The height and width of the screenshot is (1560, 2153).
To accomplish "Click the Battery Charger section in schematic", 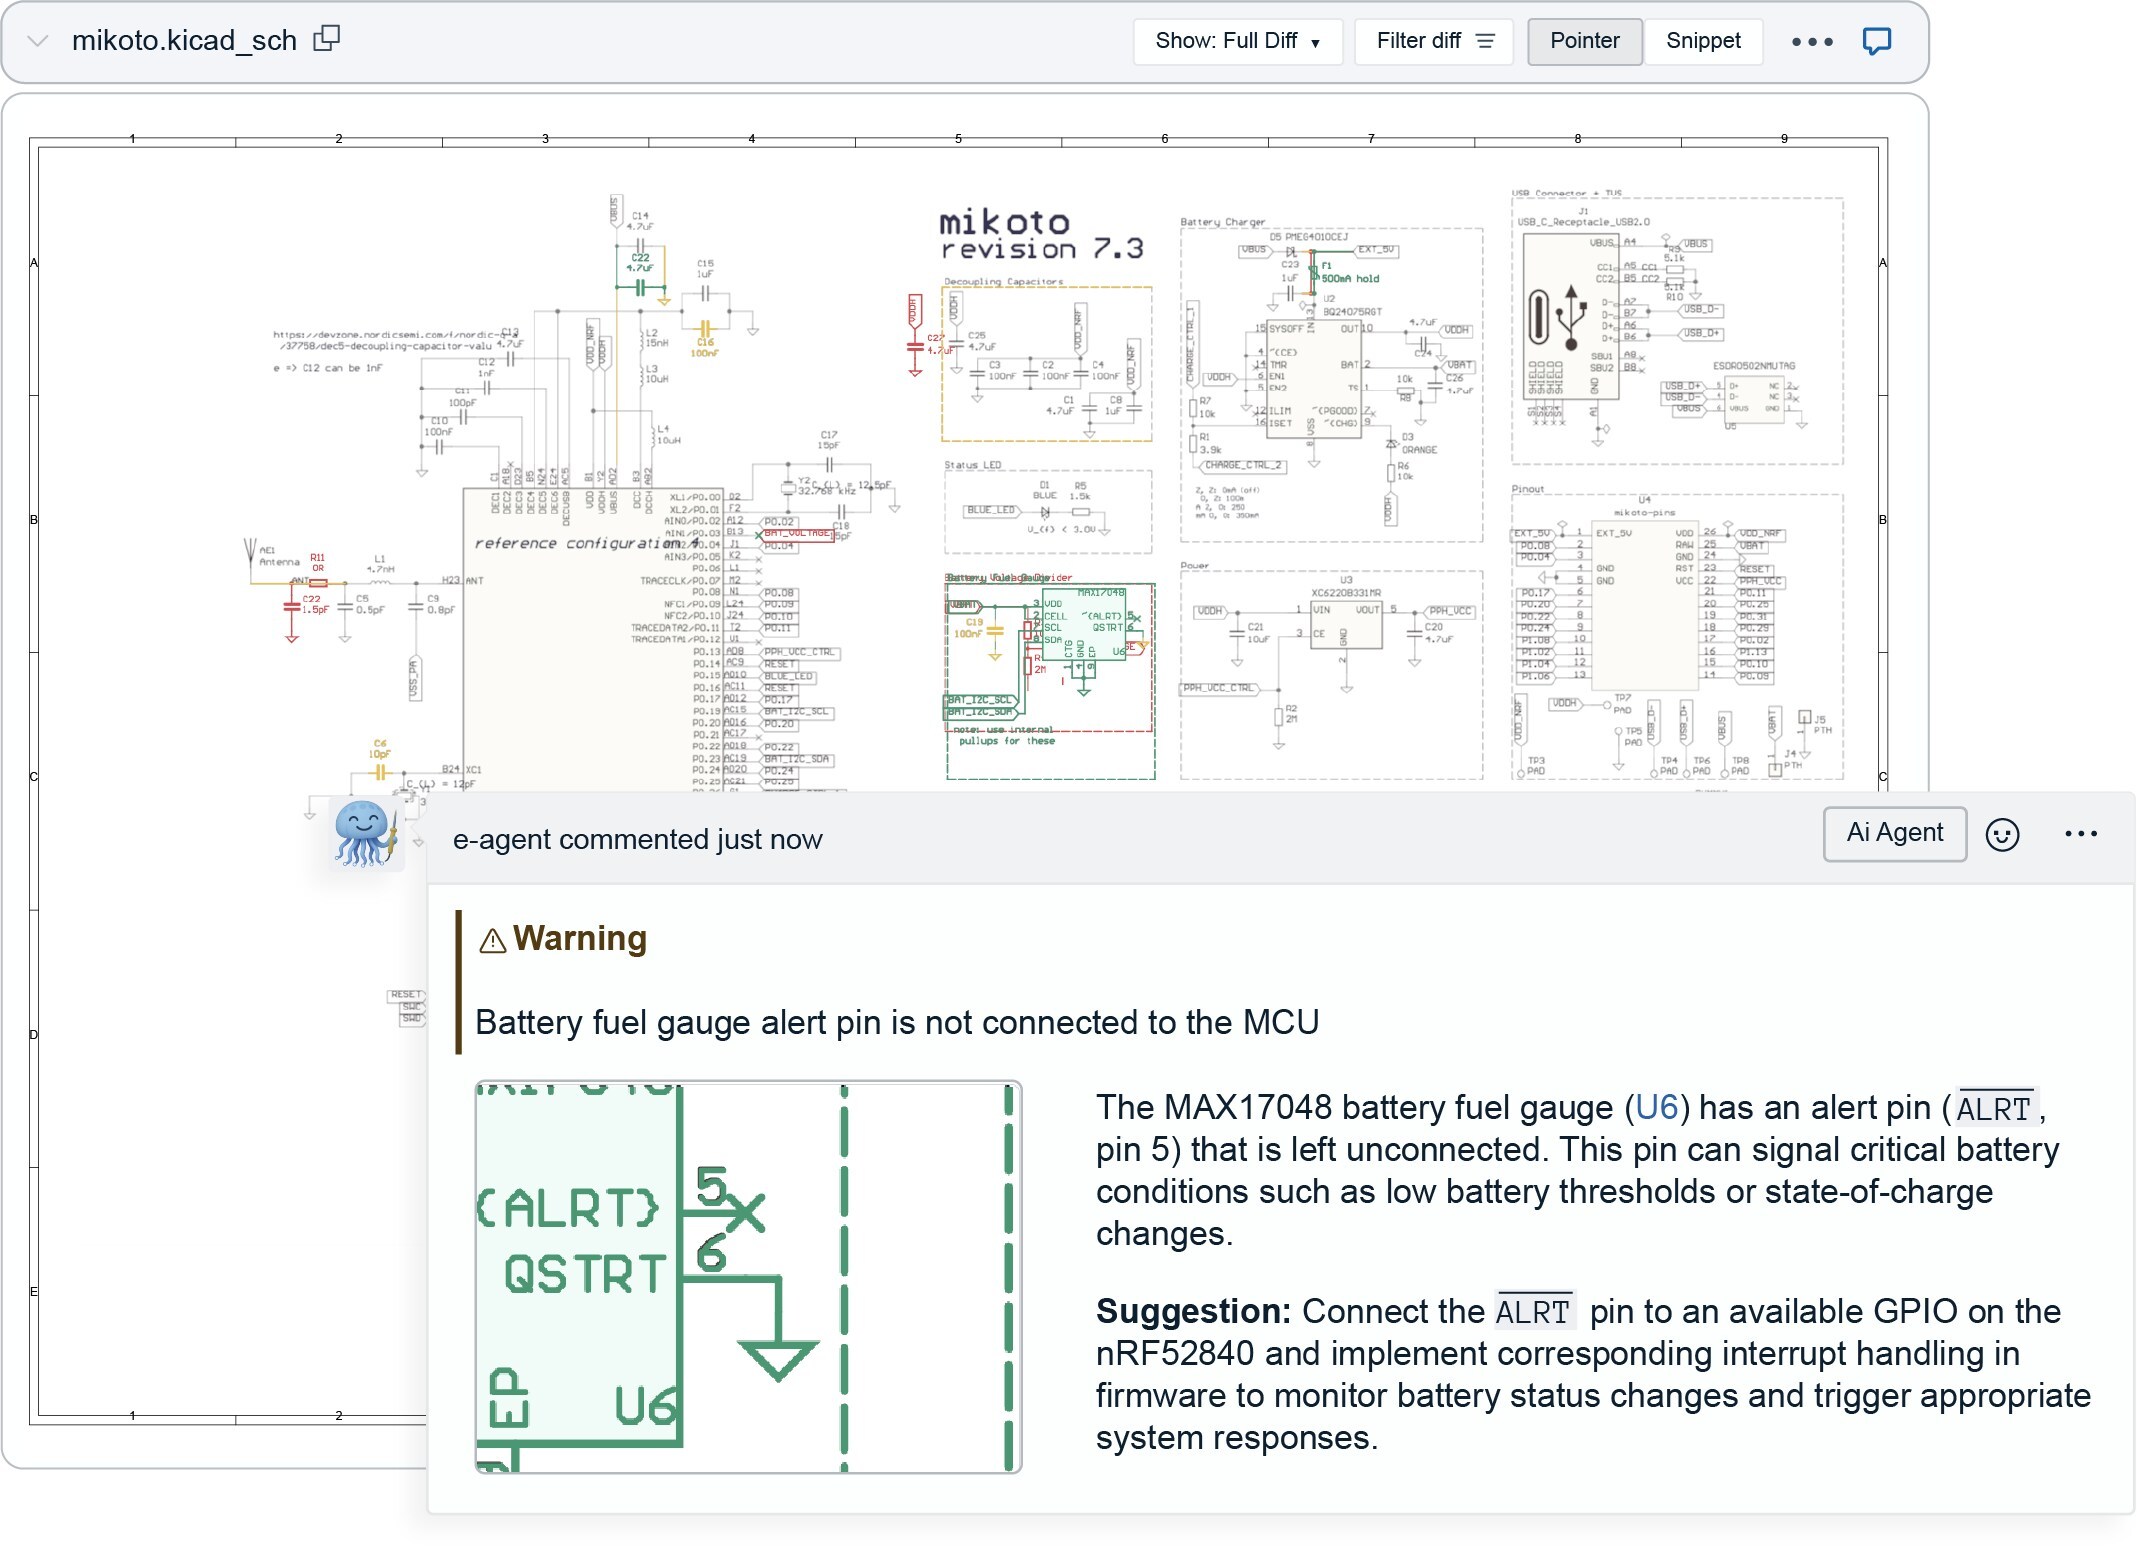I will (x=1330, y=385).
